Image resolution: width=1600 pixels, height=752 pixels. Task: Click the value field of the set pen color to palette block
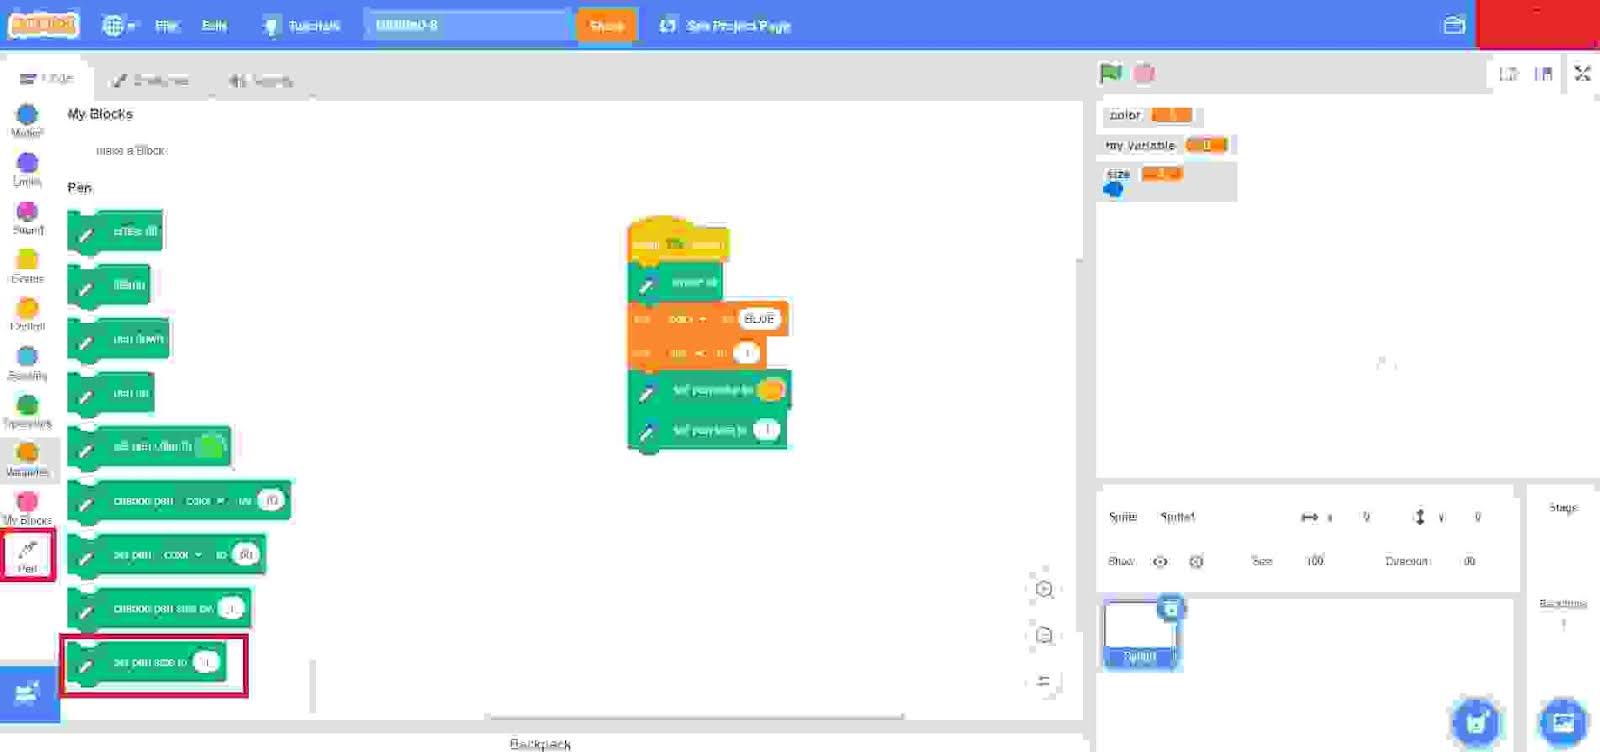click(x=245, y=555)
